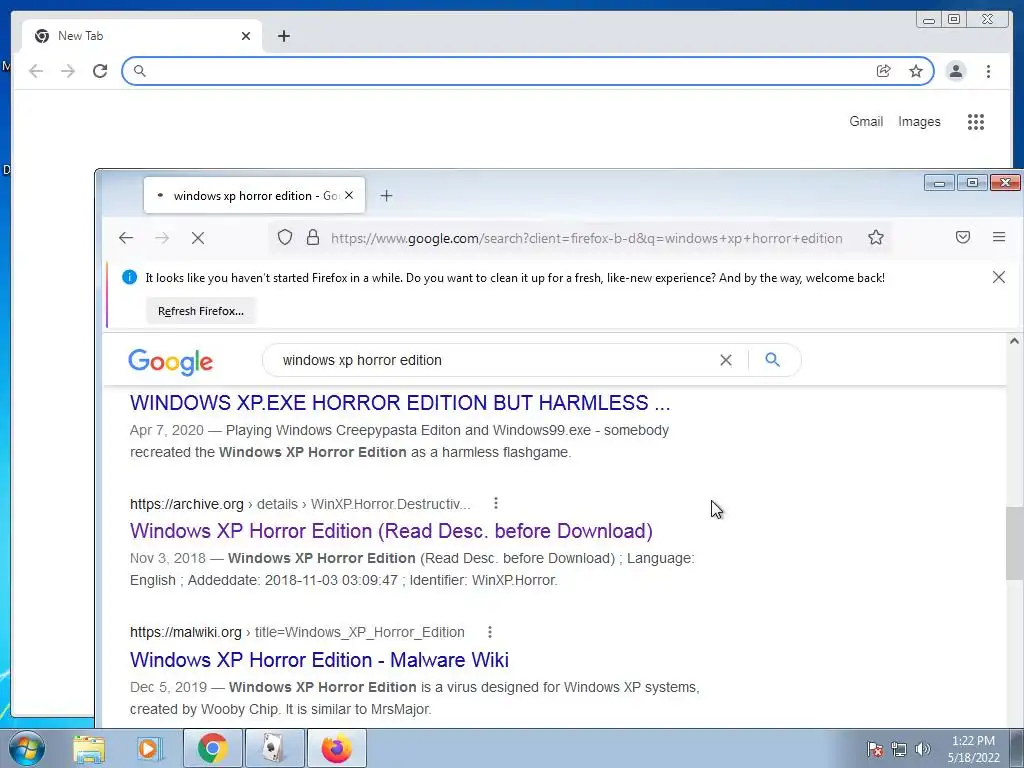Click the scrollbar up arrow in Firefox
Viewport: 1024px width, 768px height.
point(1014,341)
